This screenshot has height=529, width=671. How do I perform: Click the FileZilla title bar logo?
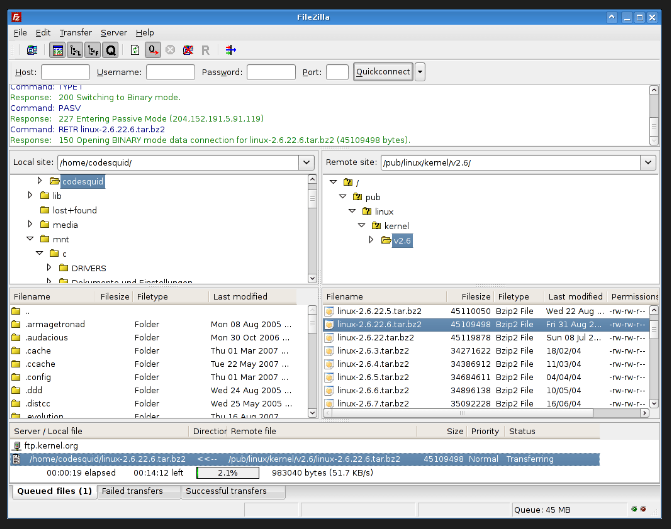coord(17,17)
